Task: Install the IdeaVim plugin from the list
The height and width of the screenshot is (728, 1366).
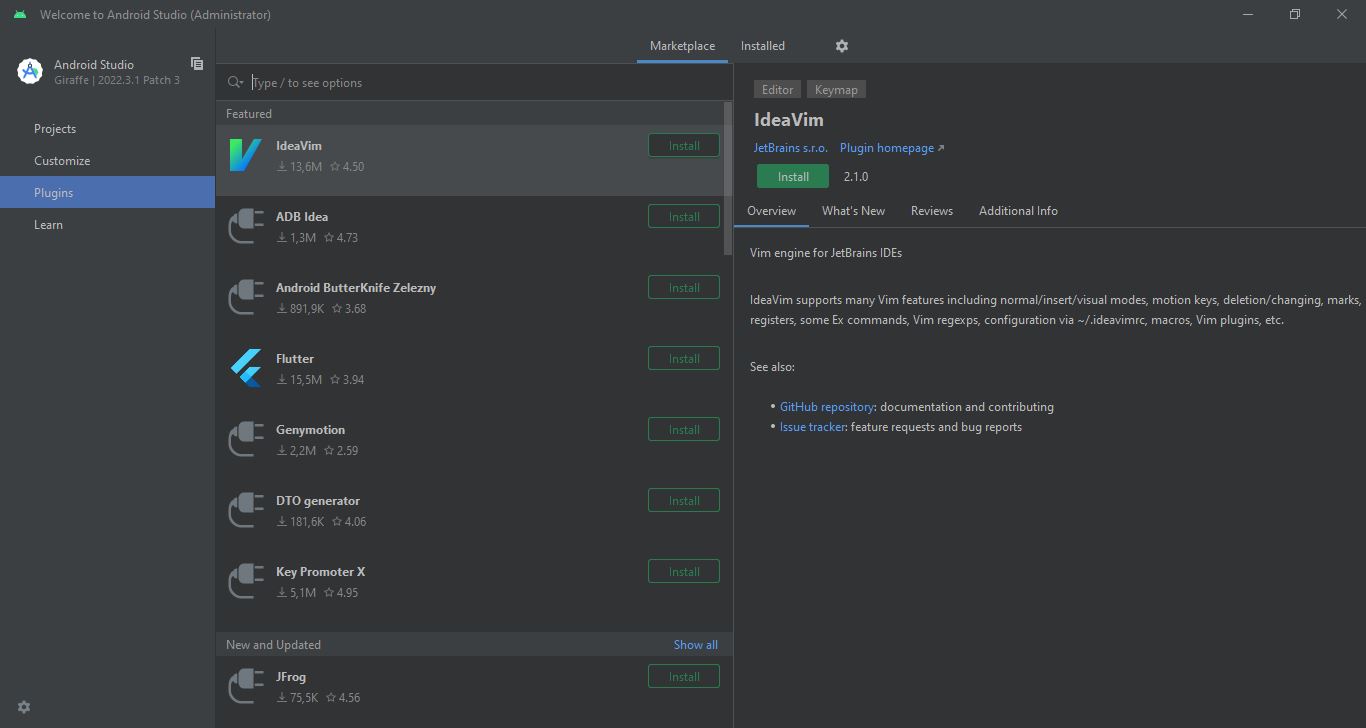Action: 684,146
